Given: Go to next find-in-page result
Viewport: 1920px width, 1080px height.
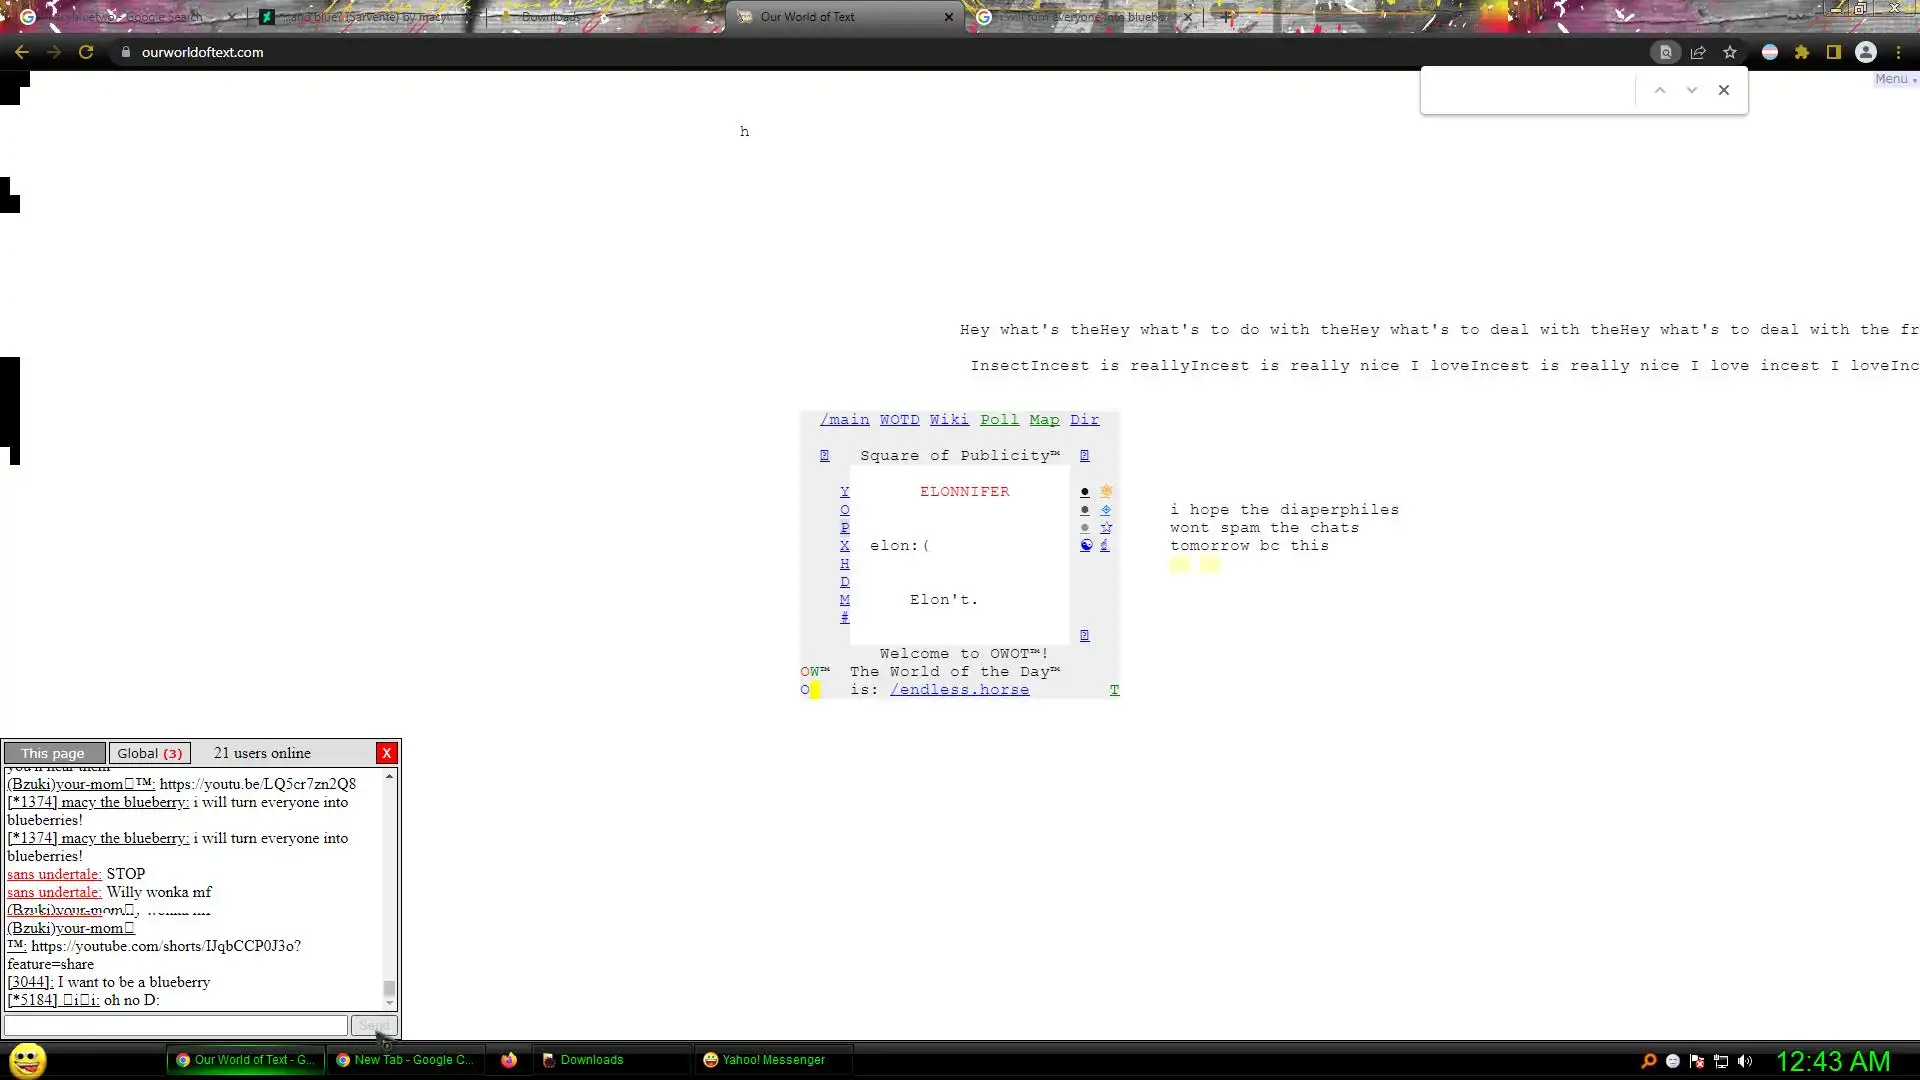Looking at the screenshot, I should pyautogui.click(x=1691, y=90).
